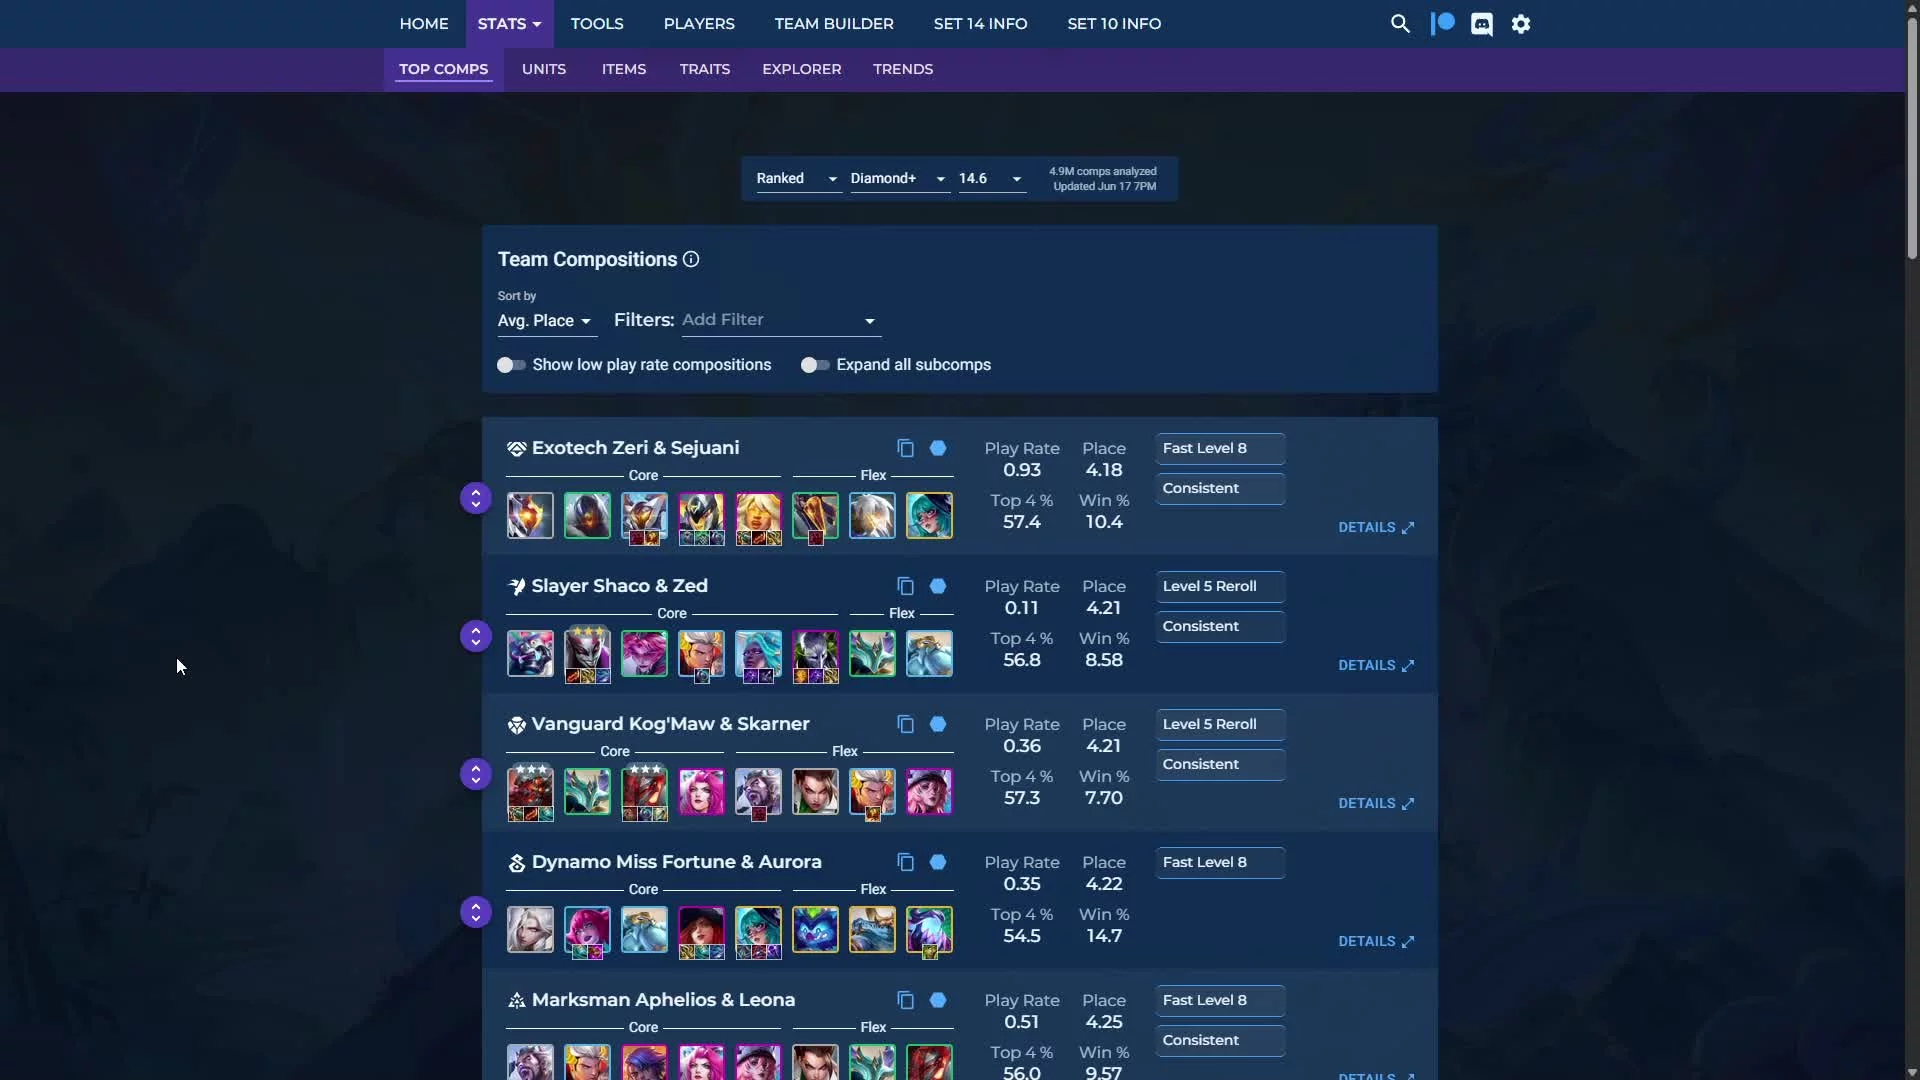Enable Expand all subcomps switch
Viewport: 1920px width, 1080px height.
pos(815,365)
